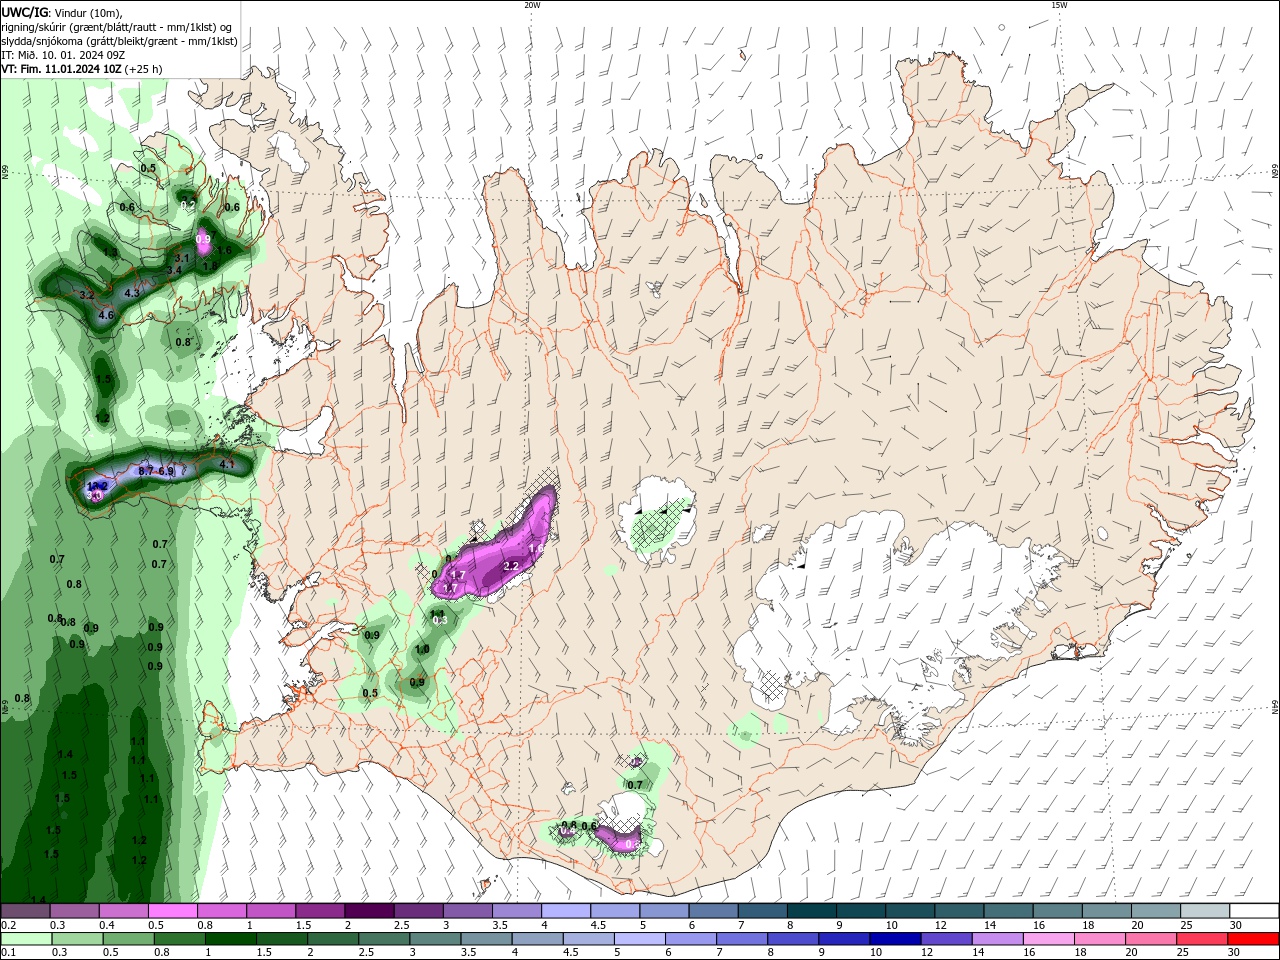The width and height of the screenshot is (1280, 960).
Task: Click the deep navy blue swatch above lower-row 10
Action: click(894, 939)
